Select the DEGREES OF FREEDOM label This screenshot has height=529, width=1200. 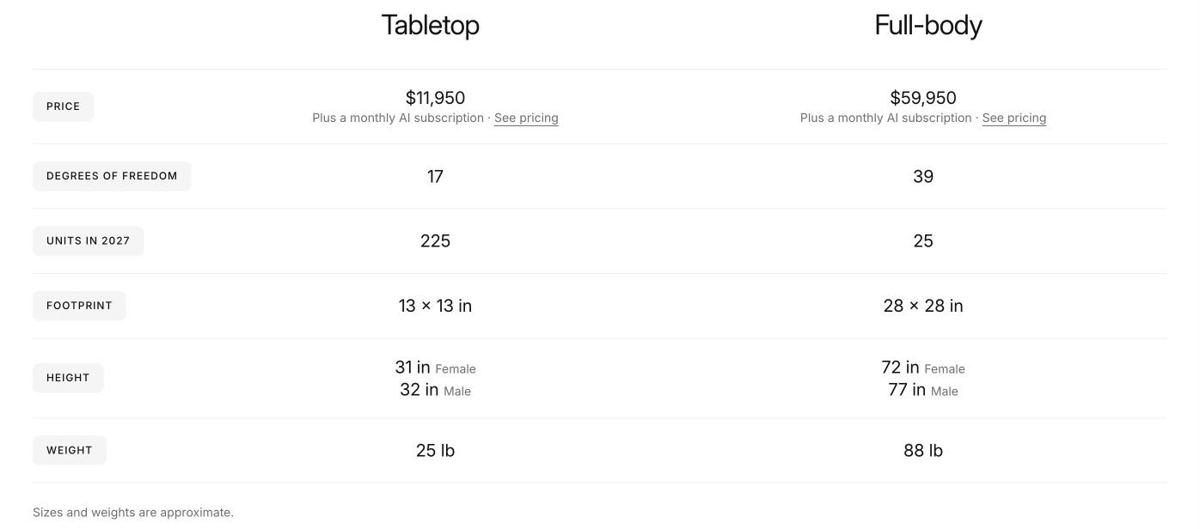pos(112,176)
